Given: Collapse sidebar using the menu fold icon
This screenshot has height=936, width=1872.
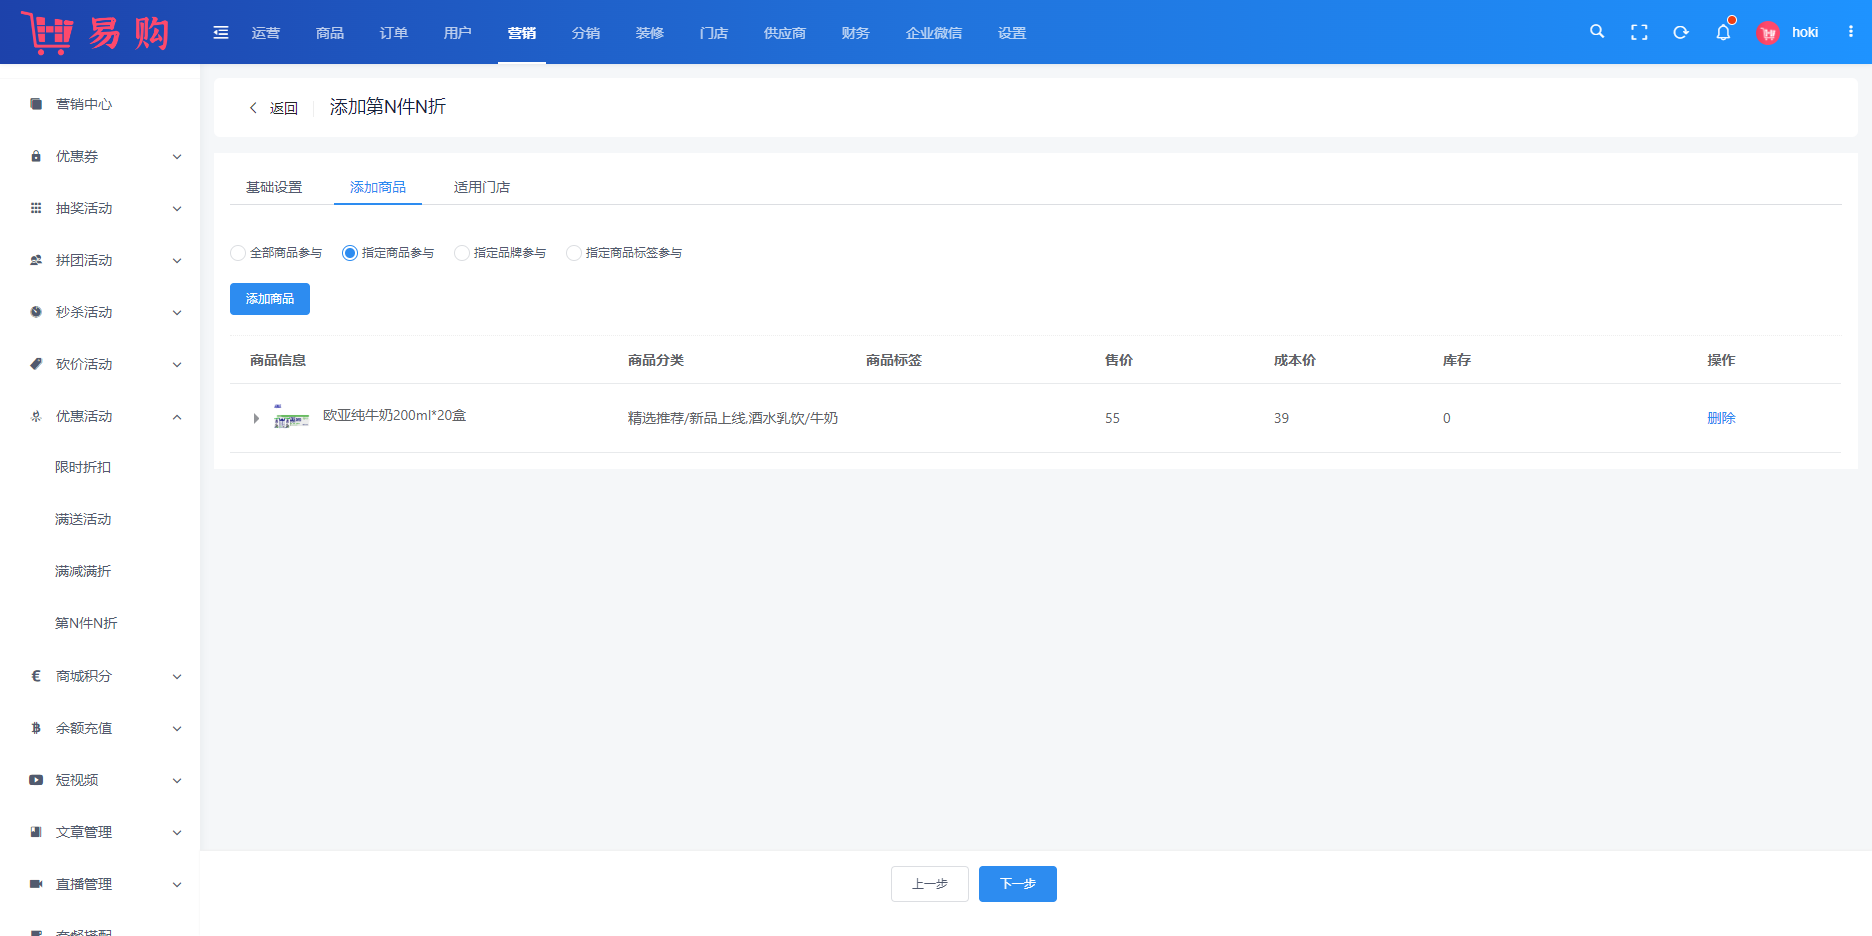Looking at the screenshot, I should [221, 33].
